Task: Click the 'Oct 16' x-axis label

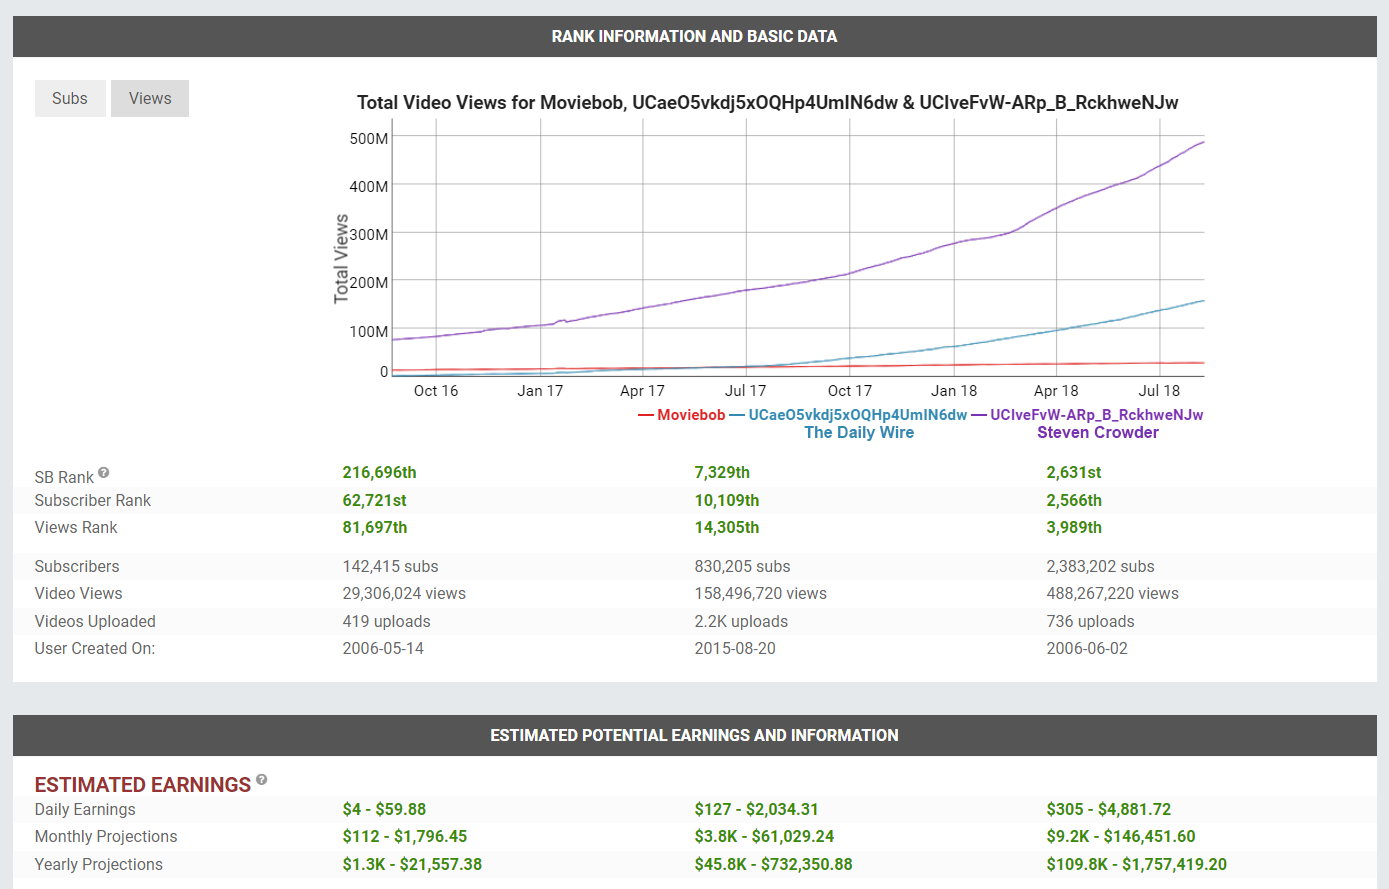Action: [436, 391]
